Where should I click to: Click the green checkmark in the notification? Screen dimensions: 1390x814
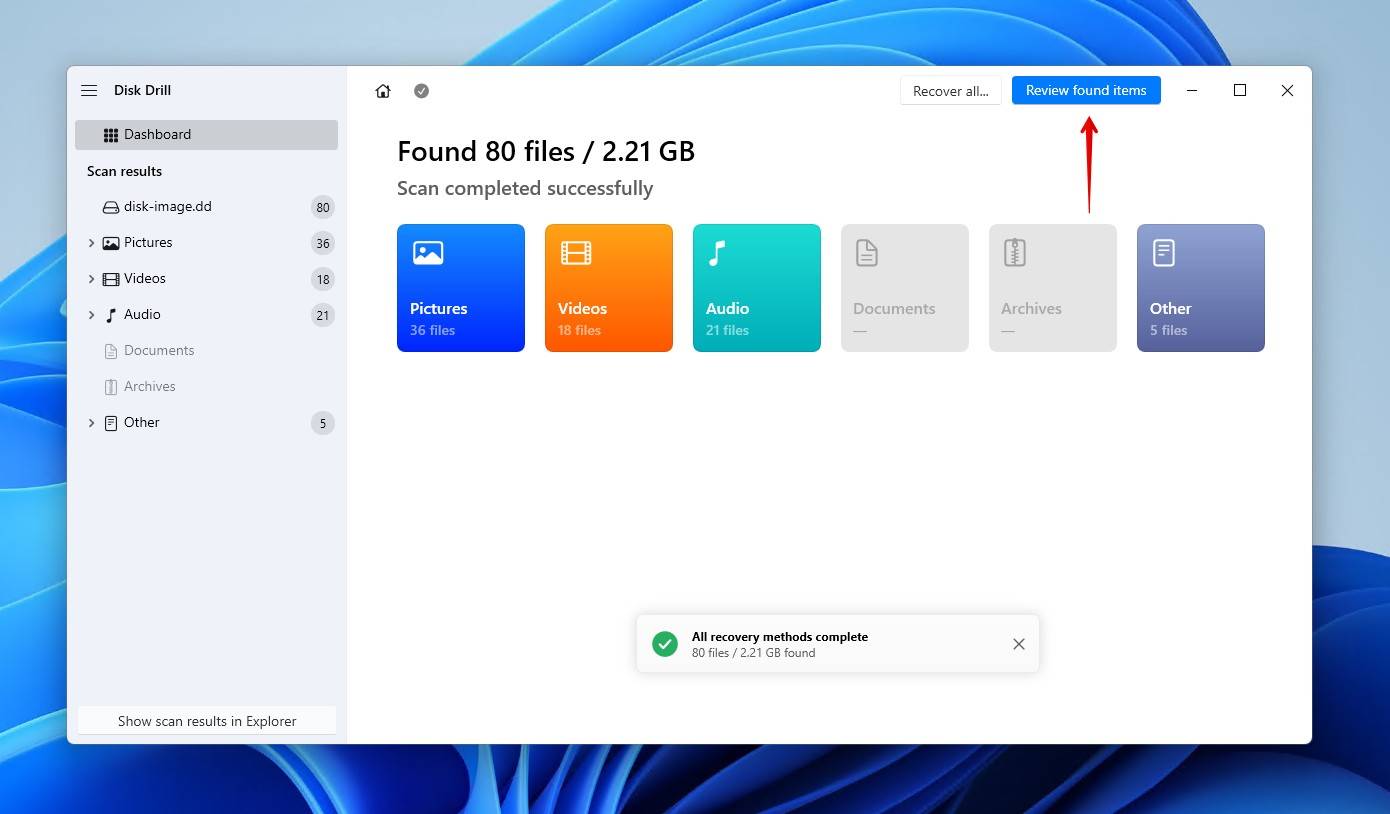point(665,644)
